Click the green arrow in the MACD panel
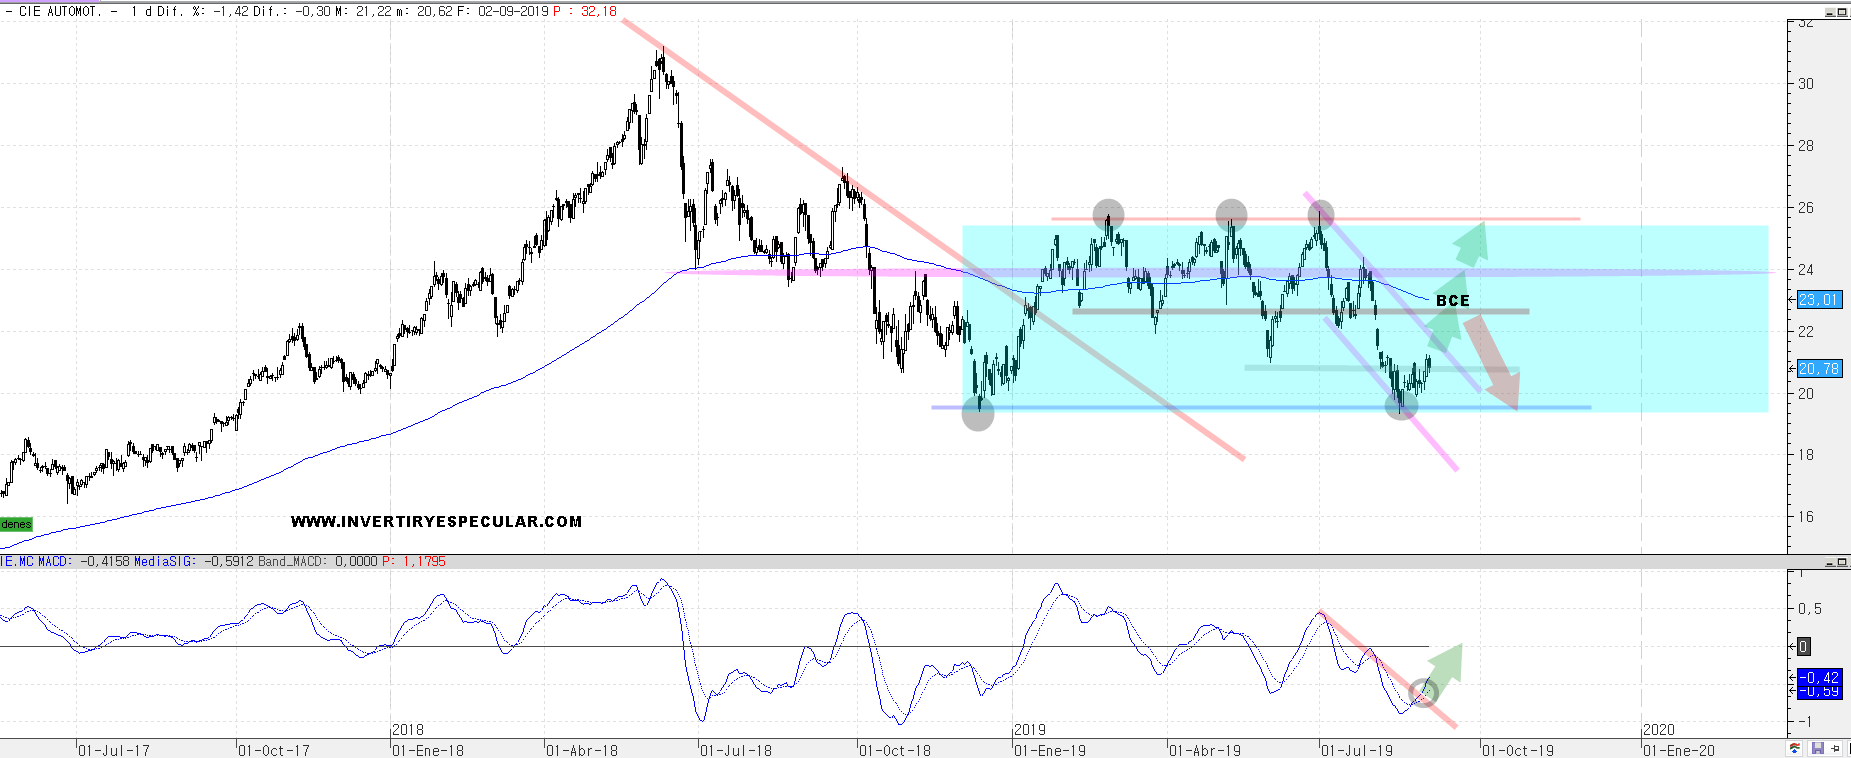 (1444, 663)
